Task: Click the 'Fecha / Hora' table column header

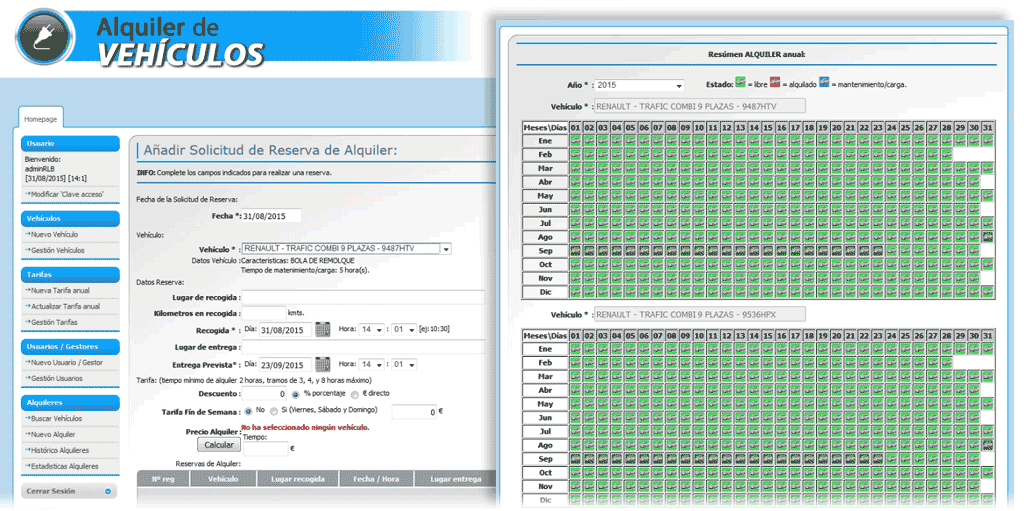Action: pyautogui.click(x=376, y=479)
